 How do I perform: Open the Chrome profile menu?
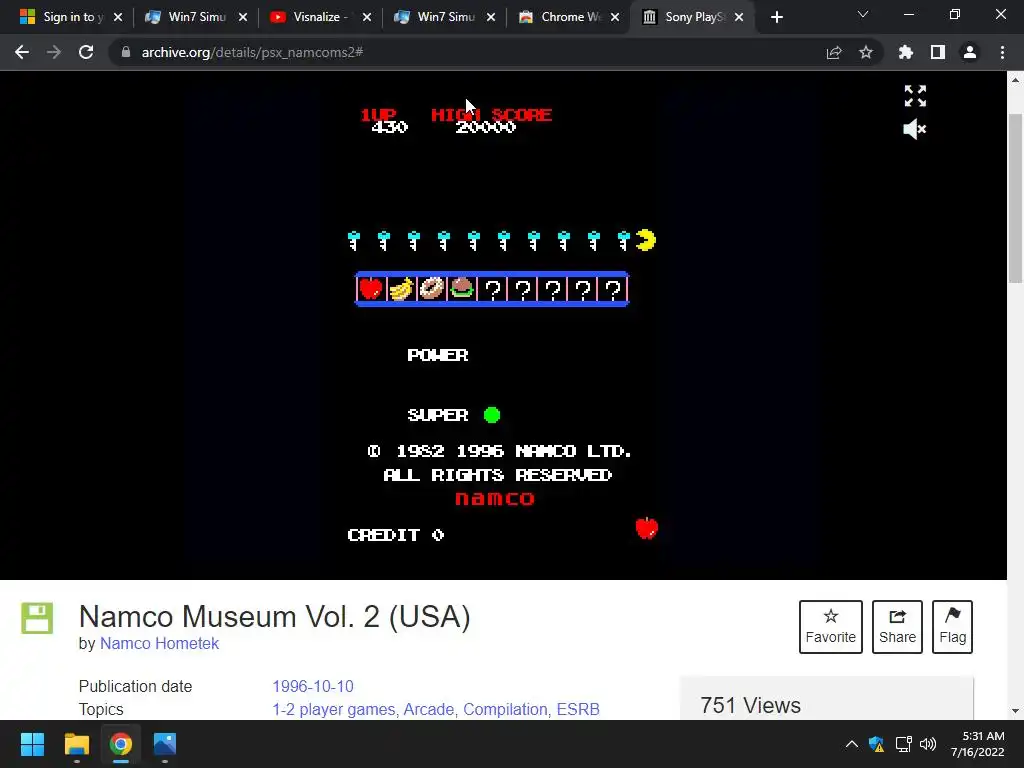(x=970, y=52)
